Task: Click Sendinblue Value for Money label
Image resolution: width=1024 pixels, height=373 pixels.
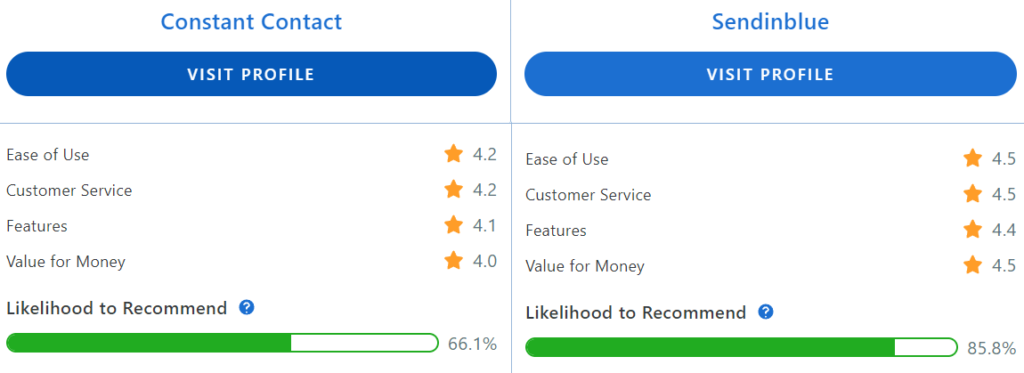Action: [x=585, y=267]
